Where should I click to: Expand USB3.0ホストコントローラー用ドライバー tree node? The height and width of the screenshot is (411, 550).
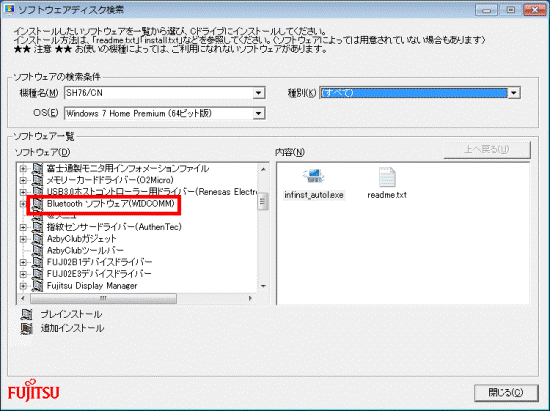[x=23, y=192]
